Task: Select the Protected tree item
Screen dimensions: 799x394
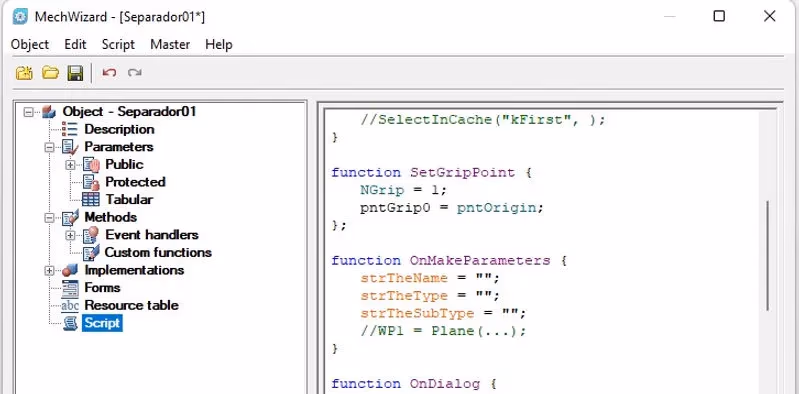Action: tap(135, 182)
